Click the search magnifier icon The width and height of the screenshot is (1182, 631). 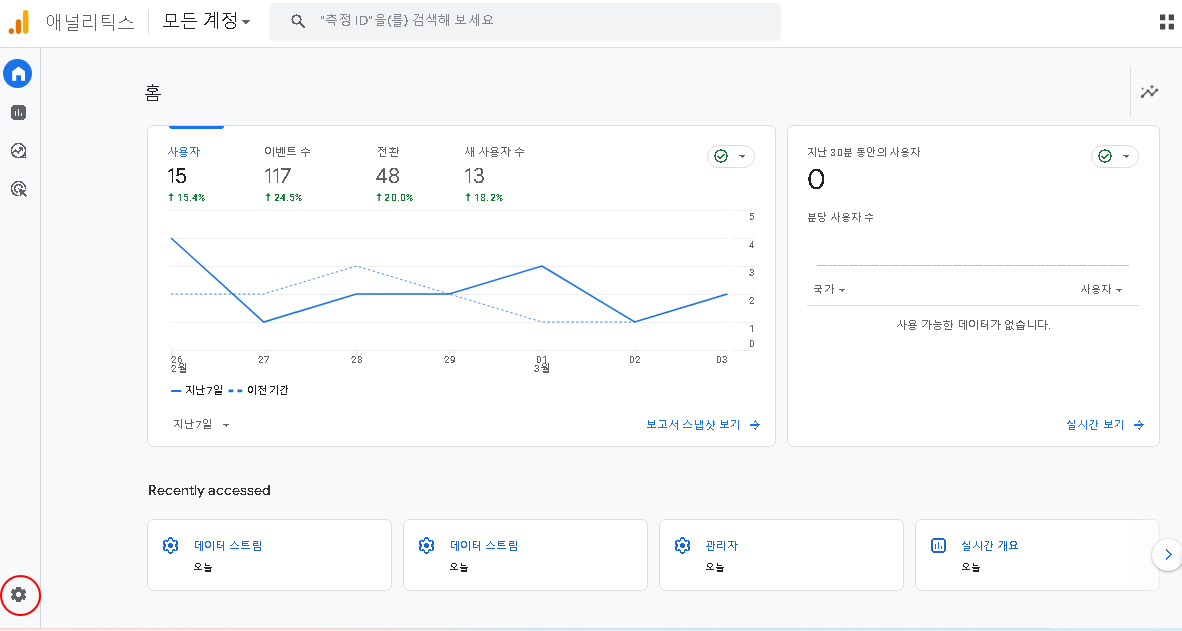coord(298,21)
